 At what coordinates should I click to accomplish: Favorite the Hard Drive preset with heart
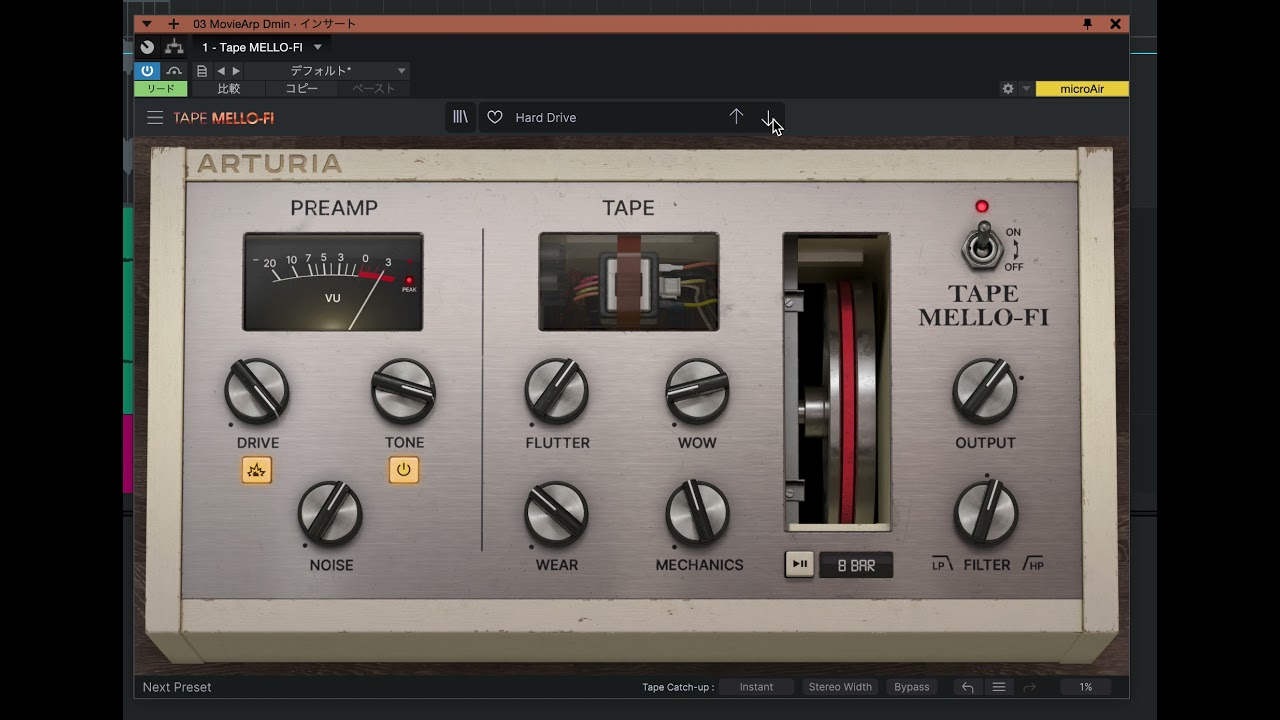[495, 117]
